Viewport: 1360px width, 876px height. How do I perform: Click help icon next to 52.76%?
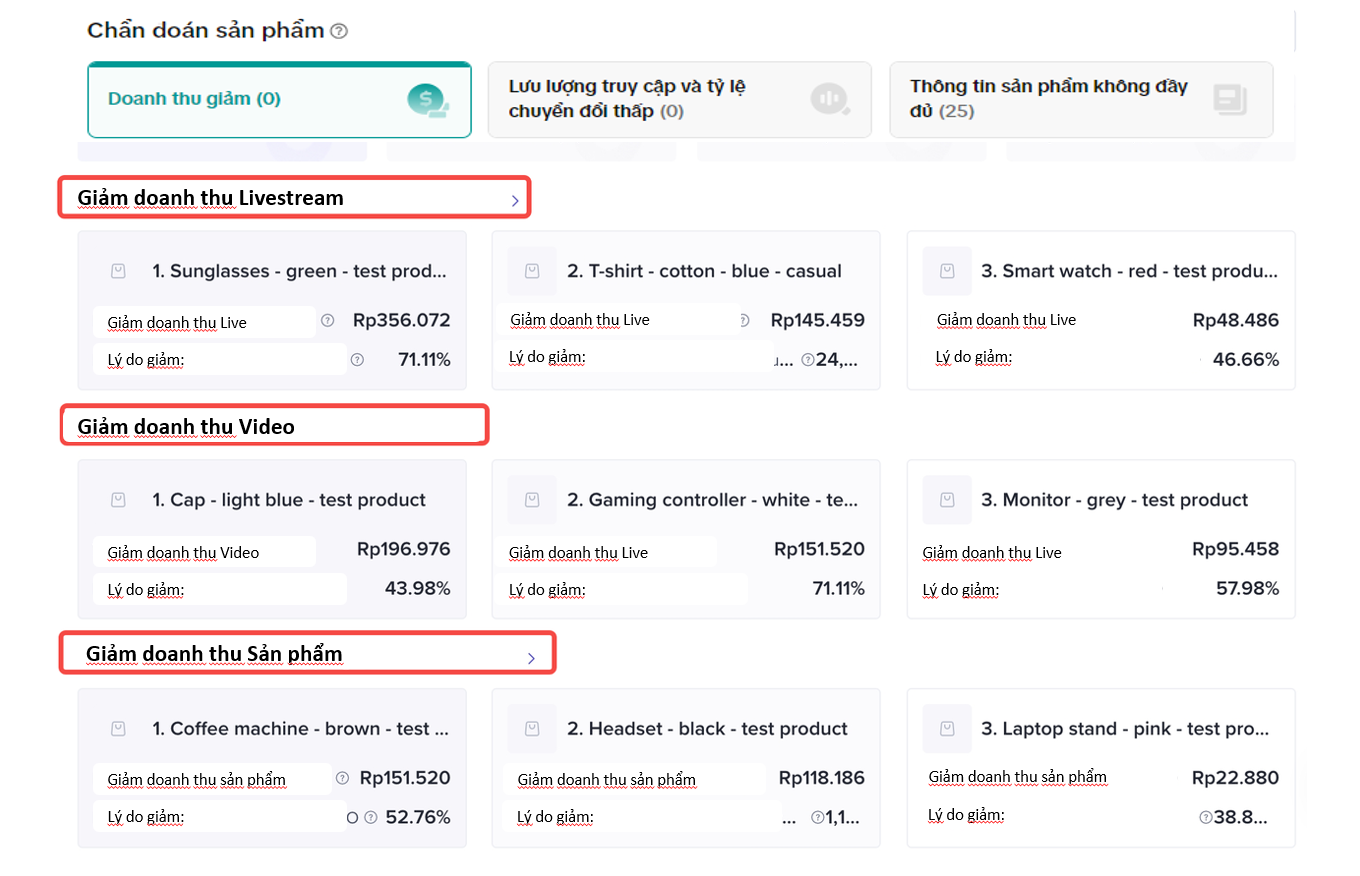tap(371, 817)
